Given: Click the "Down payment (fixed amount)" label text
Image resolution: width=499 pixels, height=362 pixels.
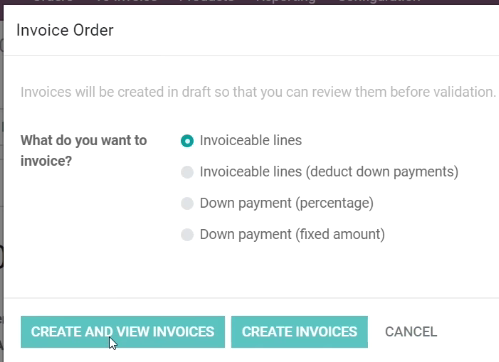Looking at the screenshot, I should [292, 234].
